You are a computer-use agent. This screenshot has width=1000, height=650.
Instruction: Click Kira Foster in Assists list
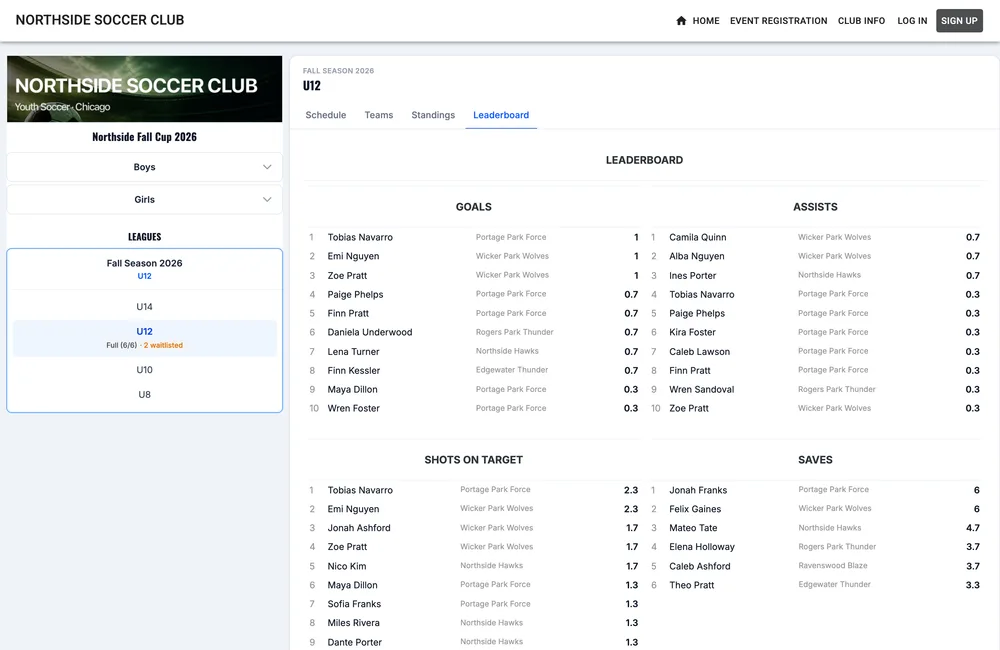coord(693,332)
